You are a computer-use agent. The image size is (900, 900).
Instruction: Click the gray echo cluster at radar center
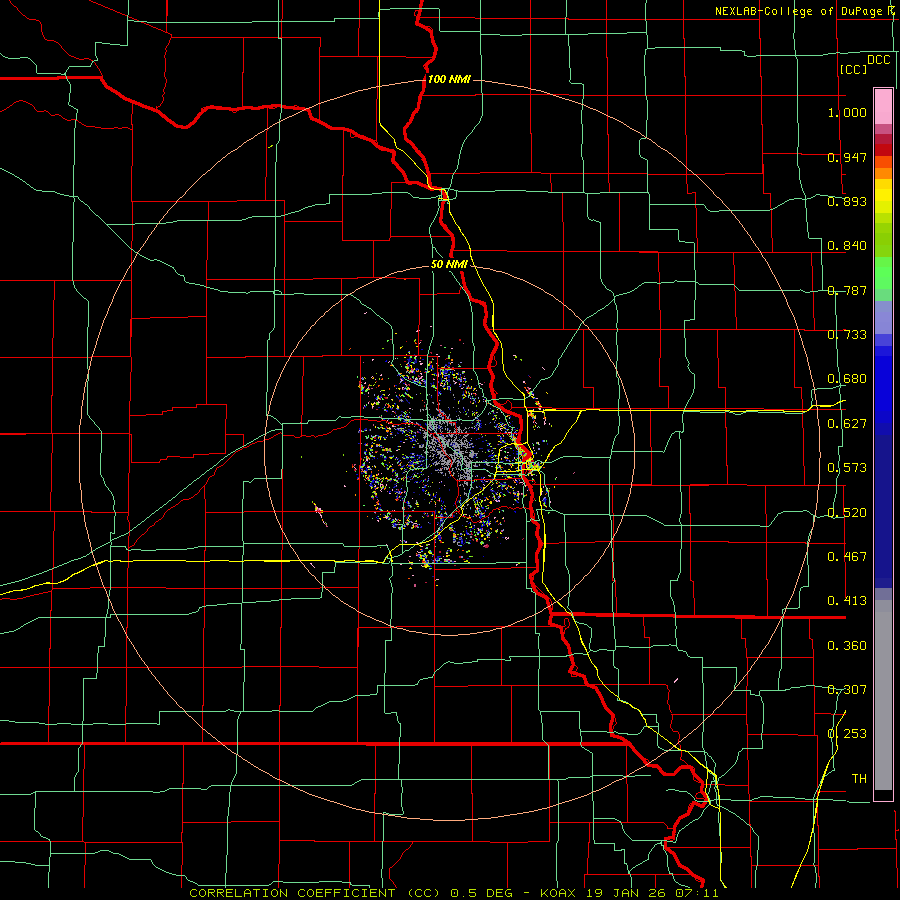[451, 447]
